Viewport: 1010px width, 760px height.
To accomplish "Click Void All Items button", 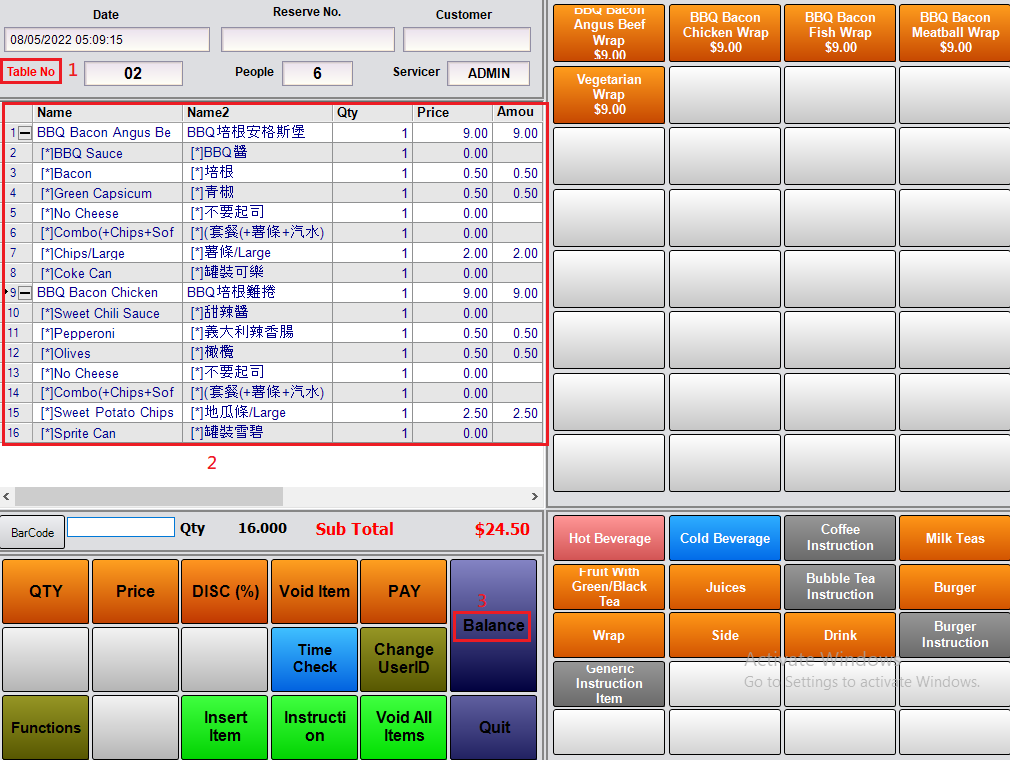I will coord(404,727).
